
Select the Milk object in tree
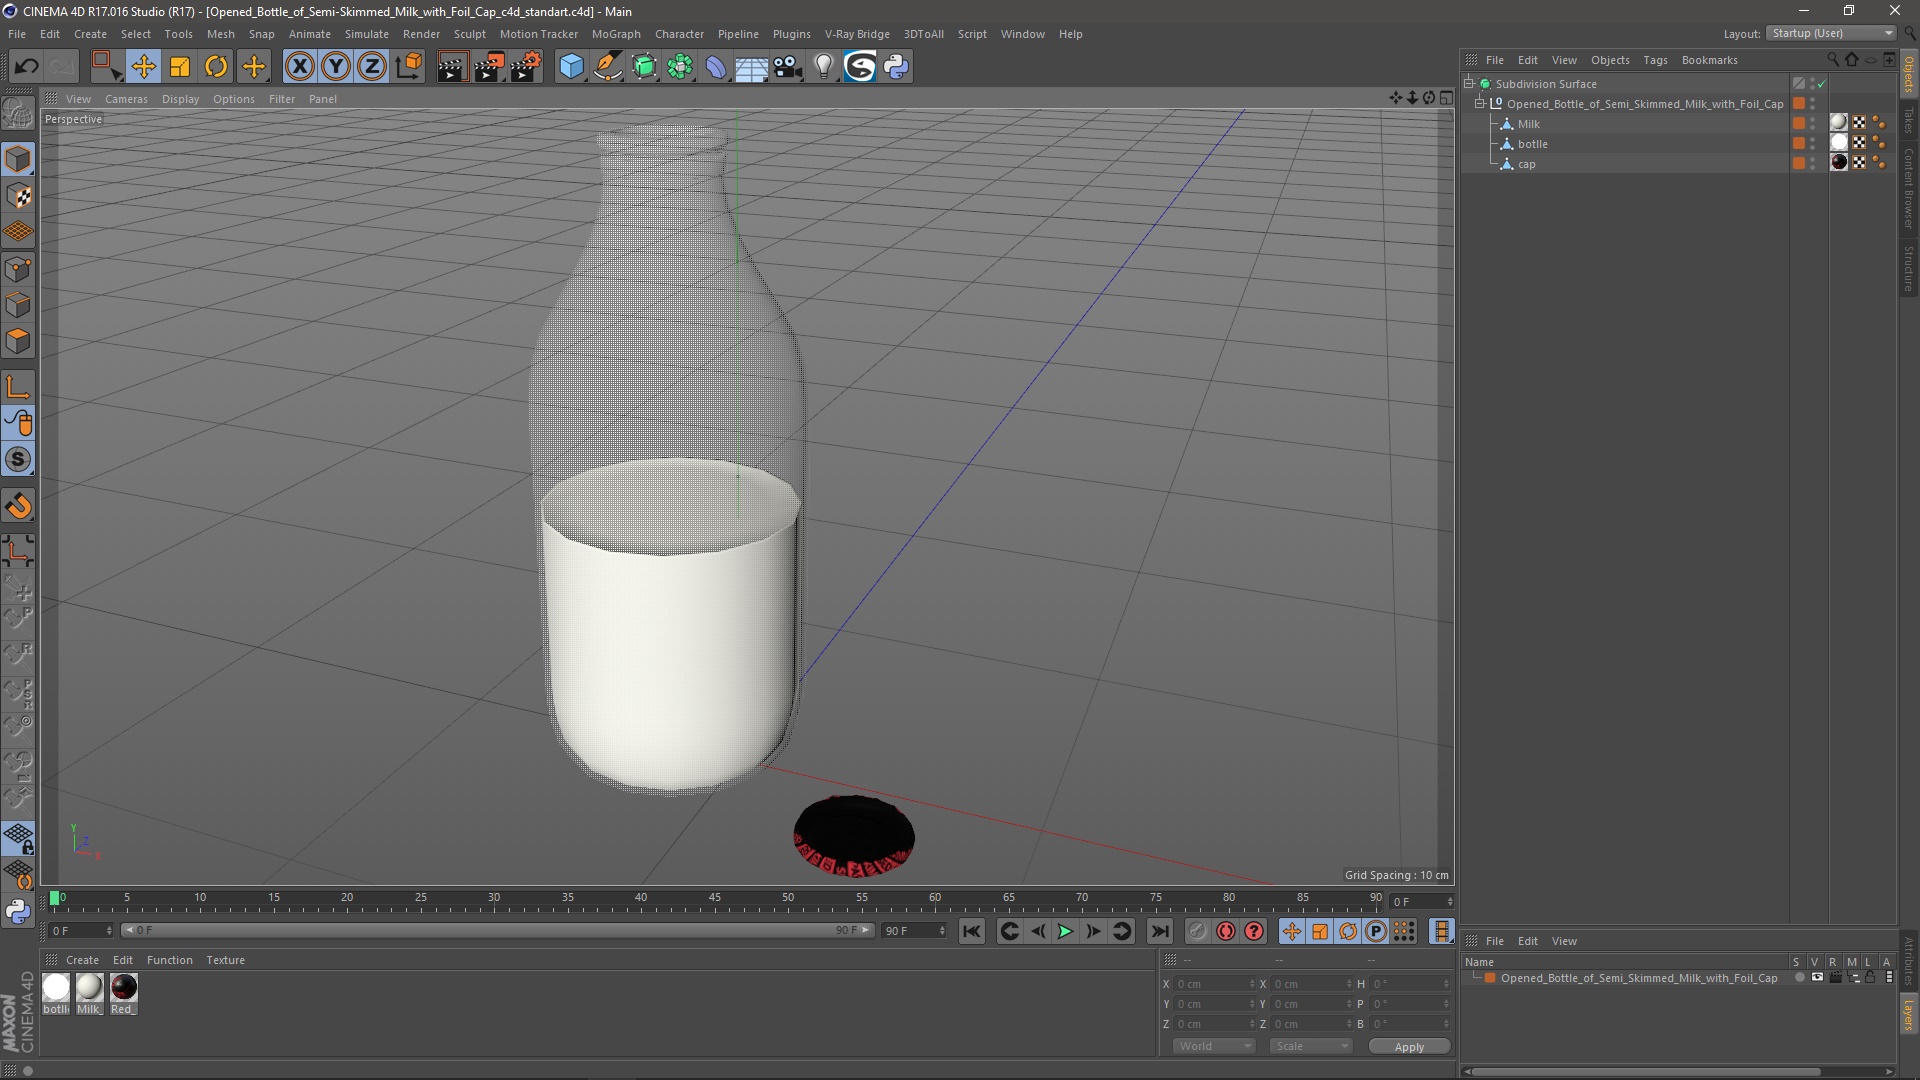point(1528,124)
